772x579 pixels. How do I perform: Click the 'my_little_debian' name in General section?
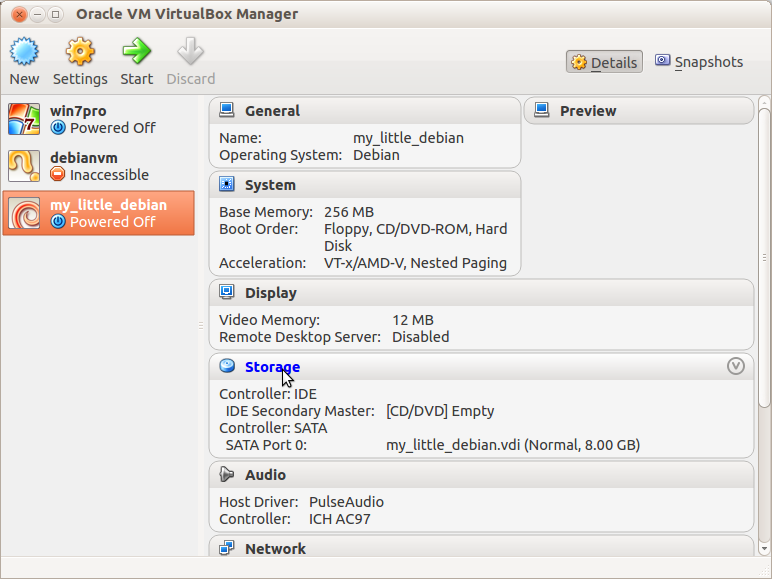(408, 138)
